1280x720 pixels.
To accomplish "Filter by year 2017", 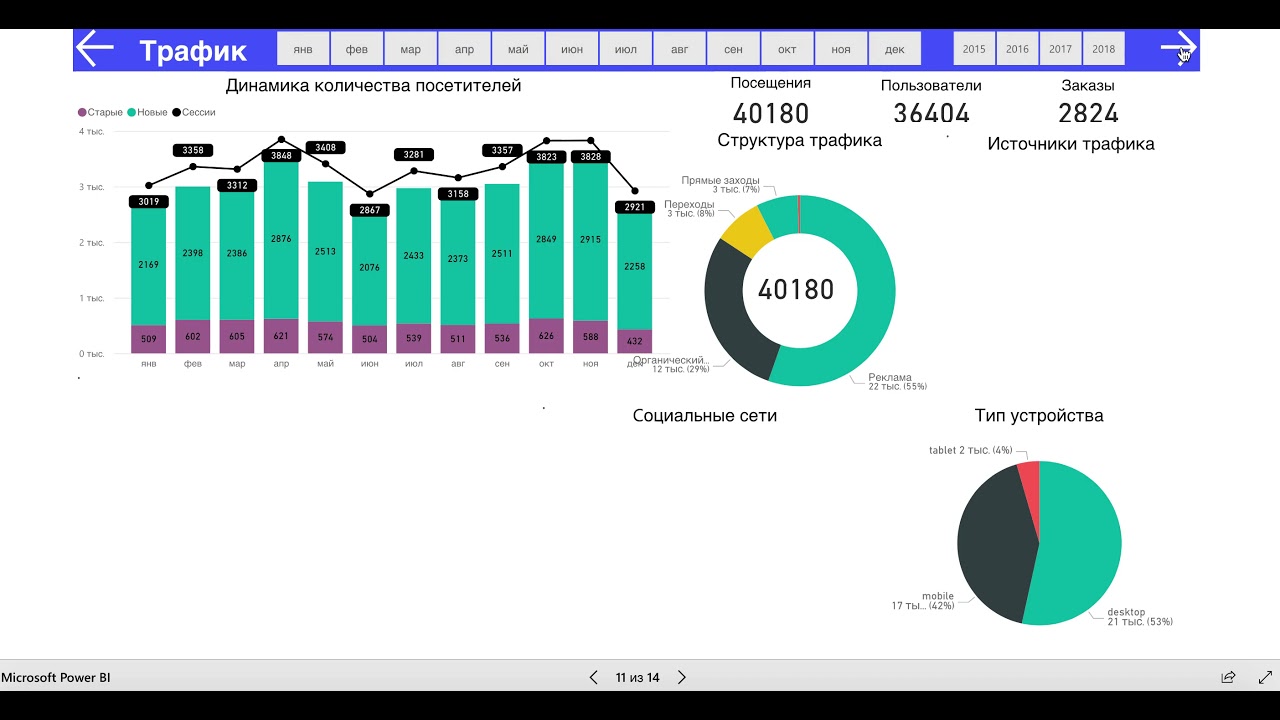I will [x=1060, y=49].
